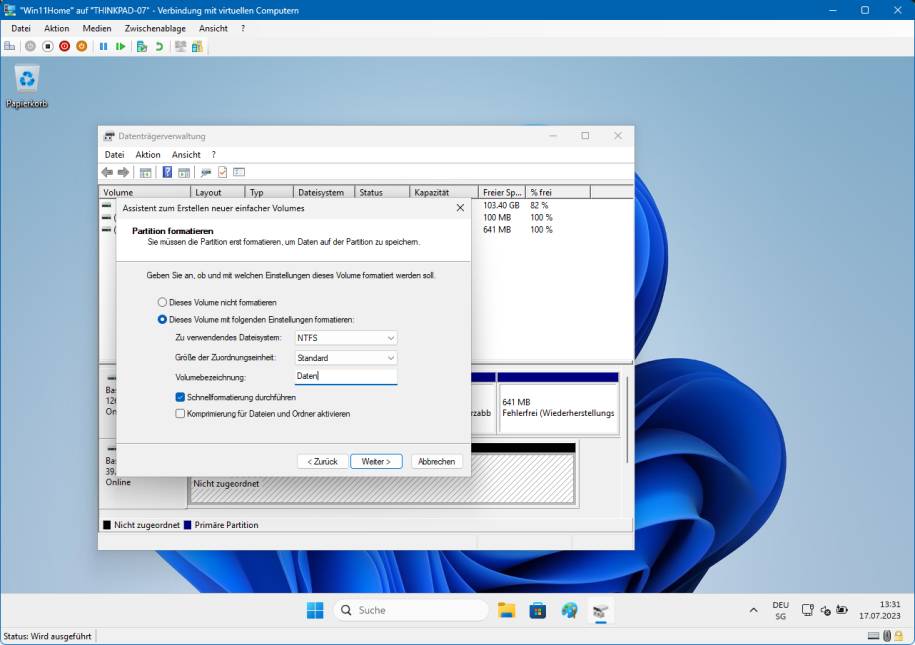Edit the Volumebezeichnung field containing 'Daten'
Screen dimensions: 915x645
pos(345,376)
